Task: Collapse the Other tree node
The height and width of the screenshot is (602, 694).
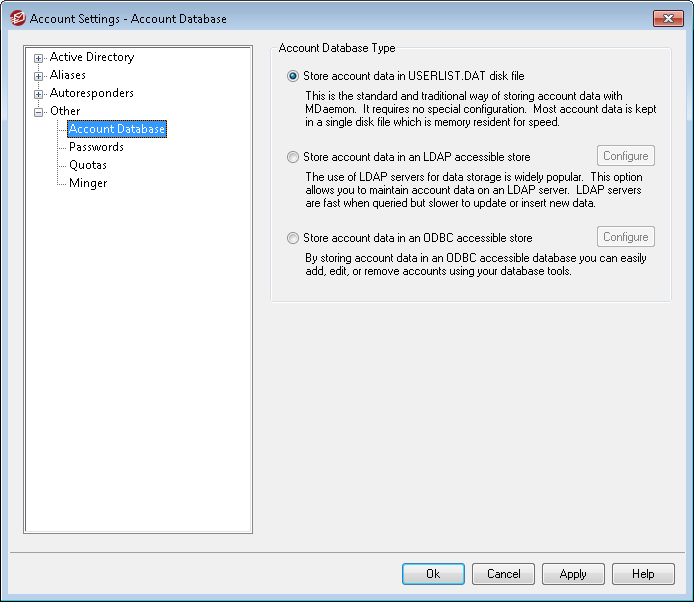Action: pos(39,112)
